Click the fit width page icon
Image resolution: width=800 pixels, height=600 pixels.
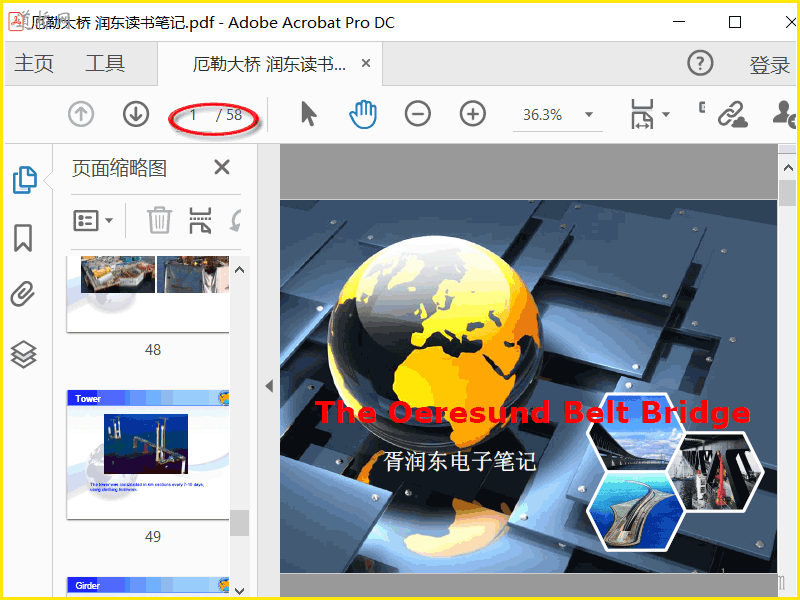click(642, 114)
